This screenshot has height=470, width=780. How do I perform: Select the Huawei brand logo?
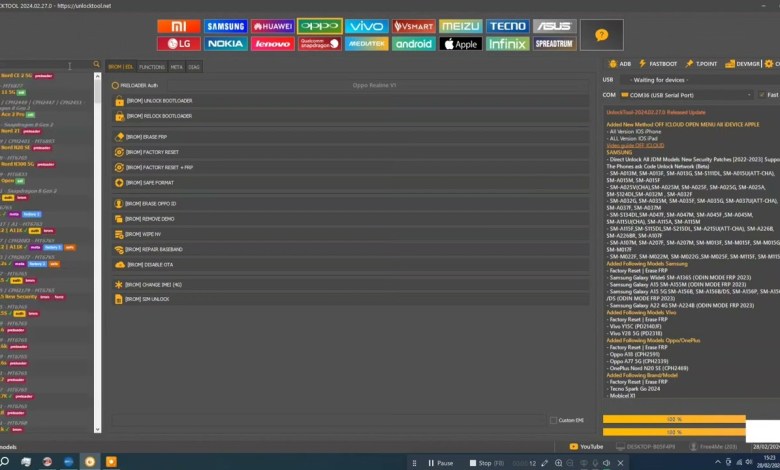[273, 26]
